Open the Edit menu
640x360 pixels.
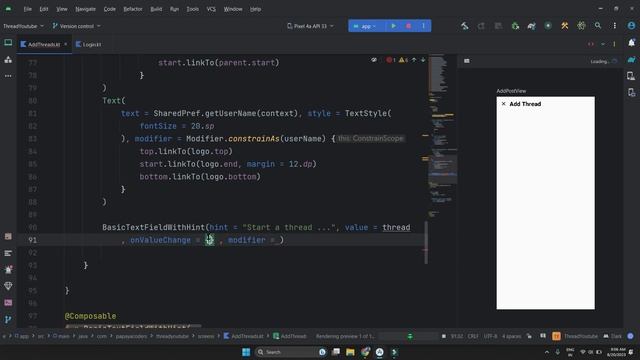pyautogui.click(x=44, y=9)
